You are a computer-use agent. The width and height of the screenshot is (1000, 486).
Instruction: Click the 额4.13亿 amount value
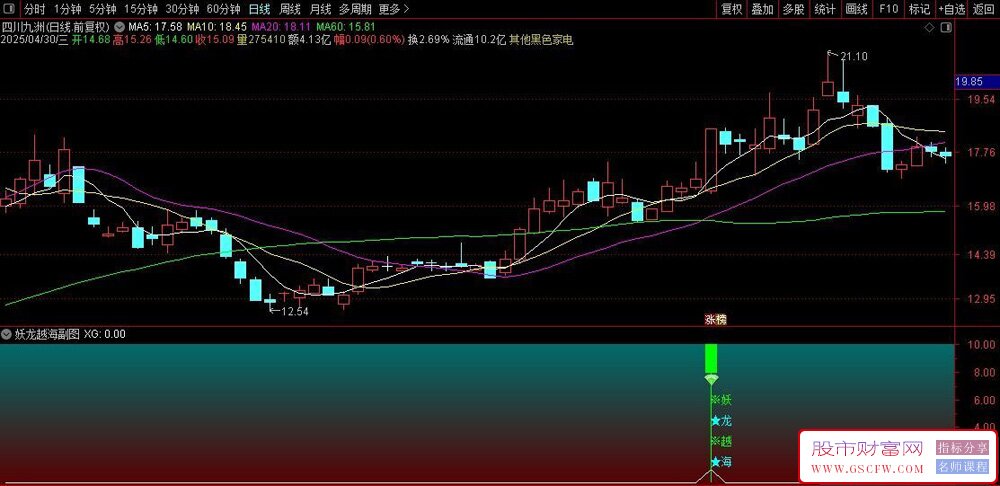309,40
